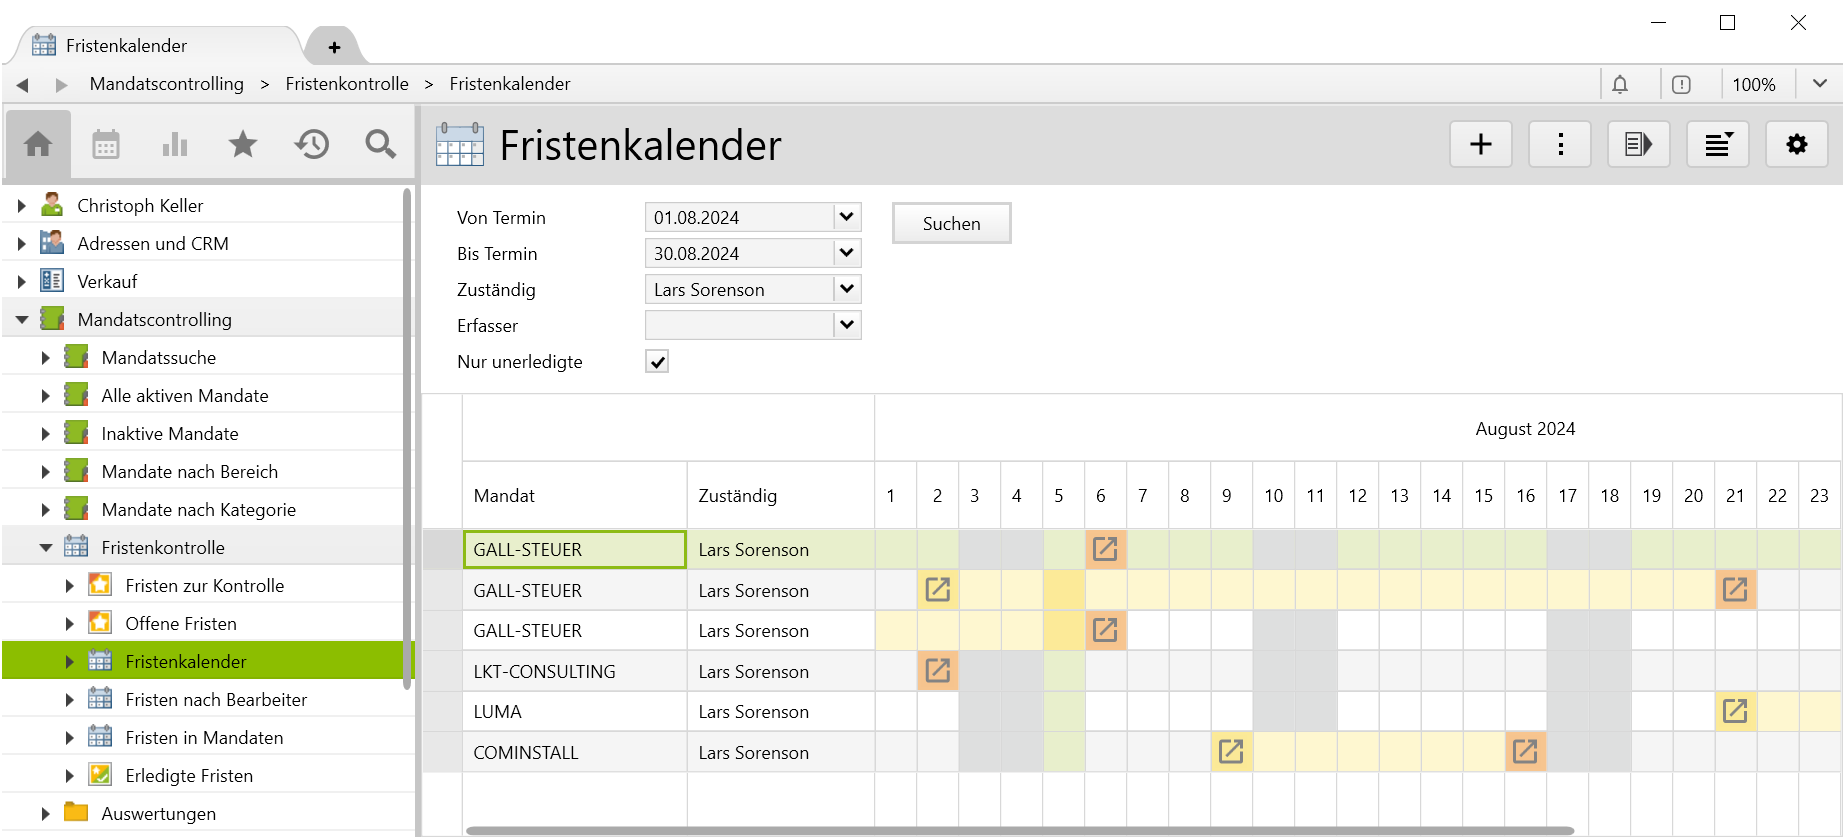The height and width of the screenshot is (839, 1844).
Task: Open the notification bell icon
Action: click(1620, 85)
